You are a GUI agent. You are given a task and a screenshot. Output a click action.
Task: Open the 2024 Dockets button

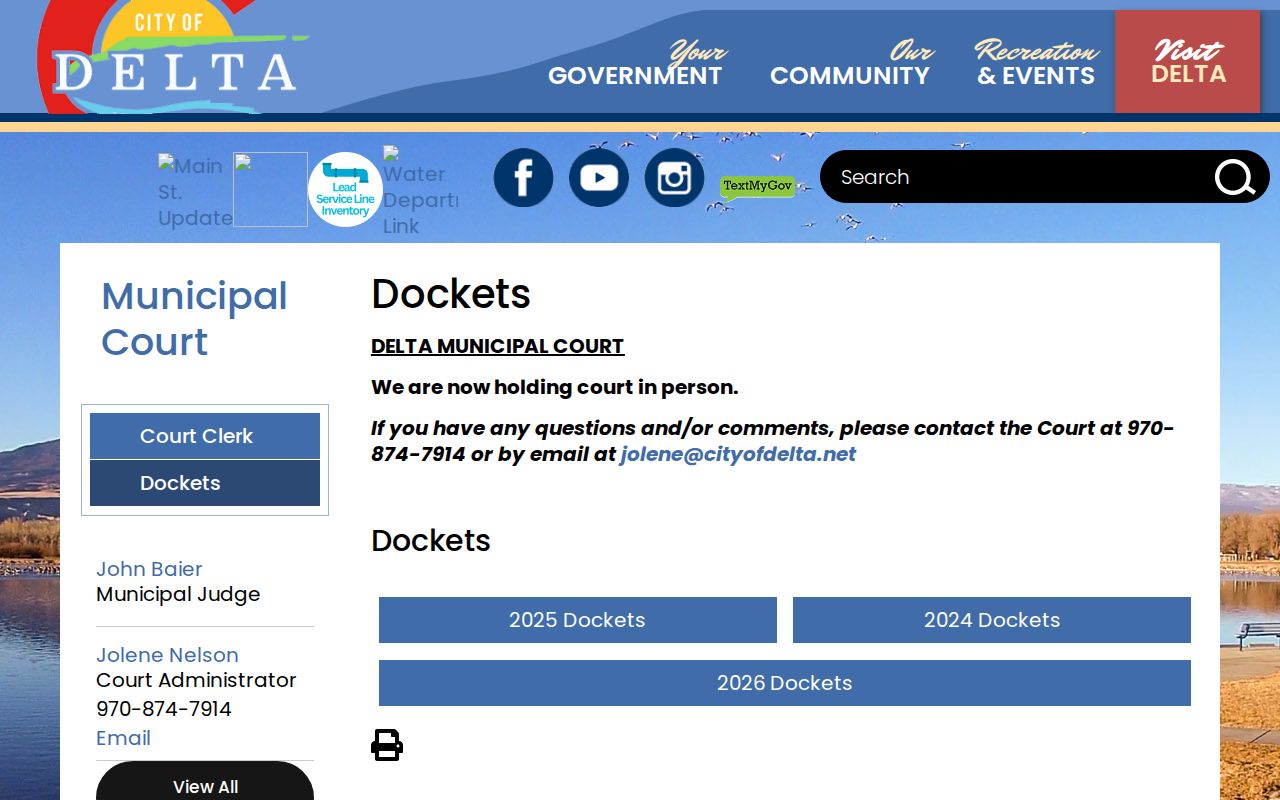pyautogui.click(x=992, y=620)
